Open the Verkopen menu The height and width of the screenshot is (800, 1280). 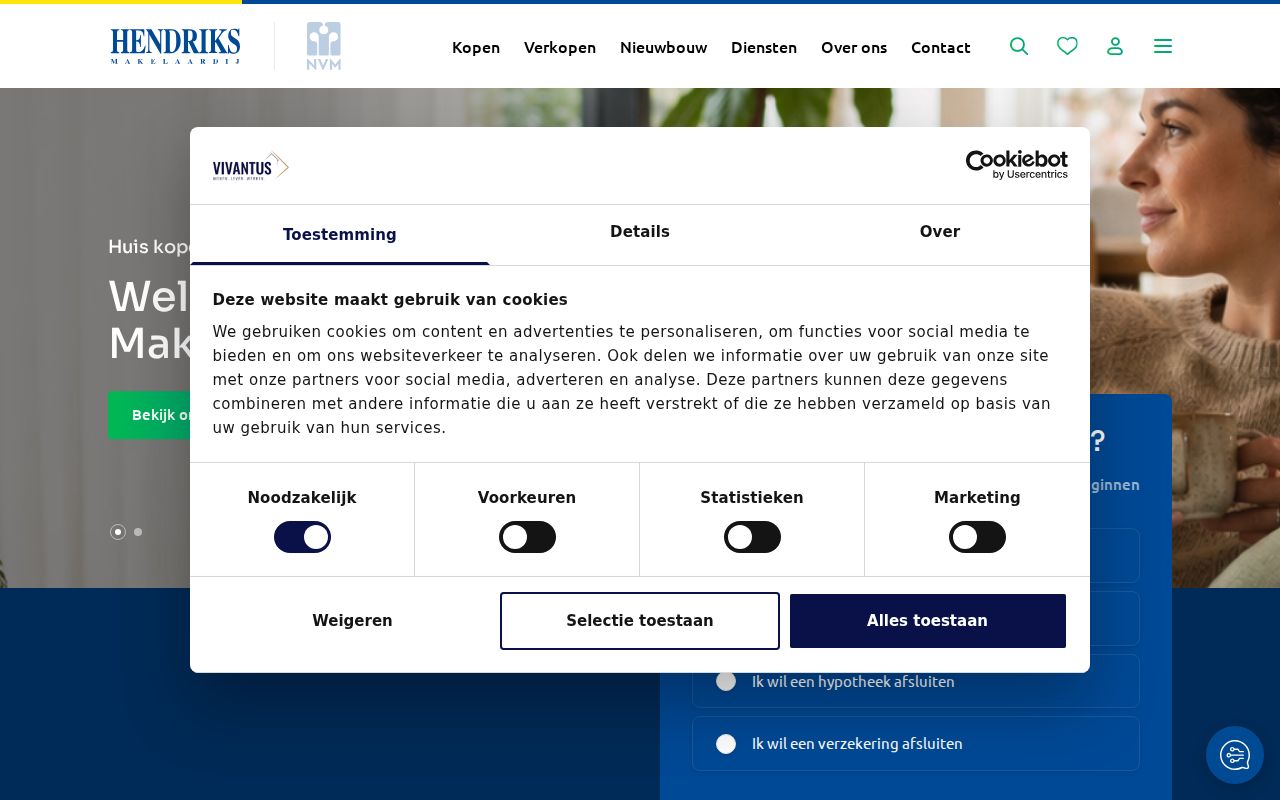560,47
